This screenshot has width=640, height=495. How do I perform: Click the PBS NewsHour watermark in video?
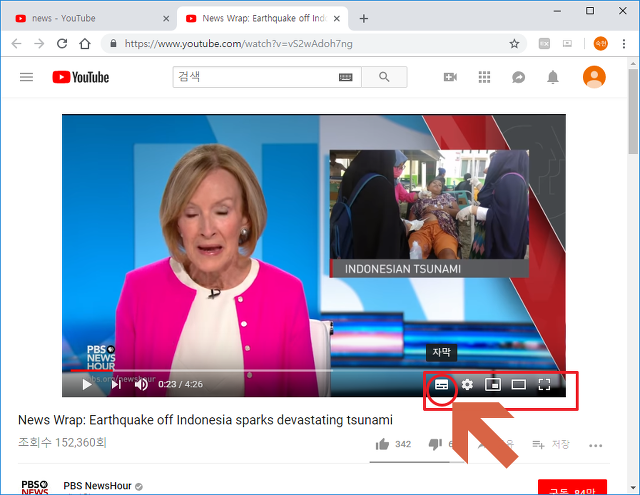(101, 357)
